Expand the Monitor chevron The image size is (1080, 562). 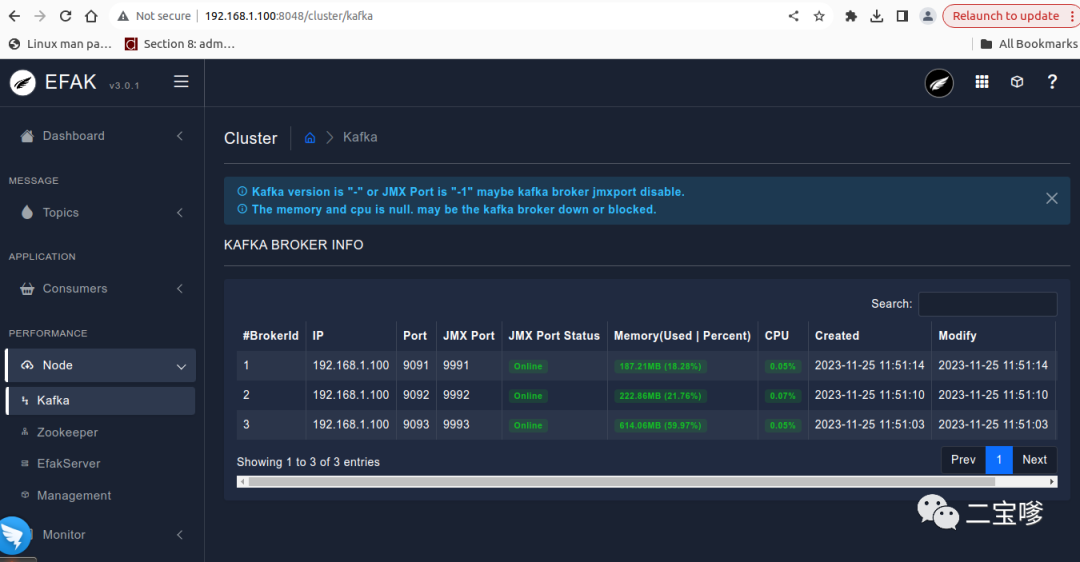180,534
